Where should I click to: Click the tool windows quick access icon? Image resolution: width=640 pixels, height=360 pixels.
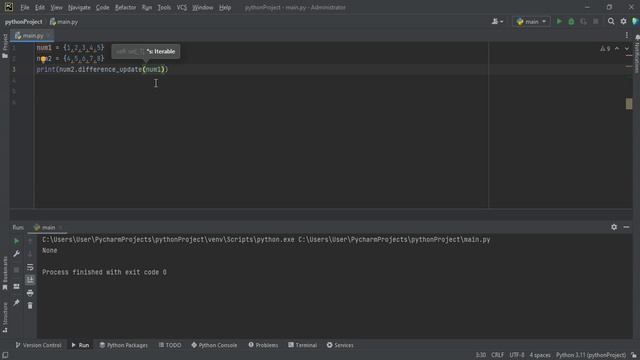5,356
